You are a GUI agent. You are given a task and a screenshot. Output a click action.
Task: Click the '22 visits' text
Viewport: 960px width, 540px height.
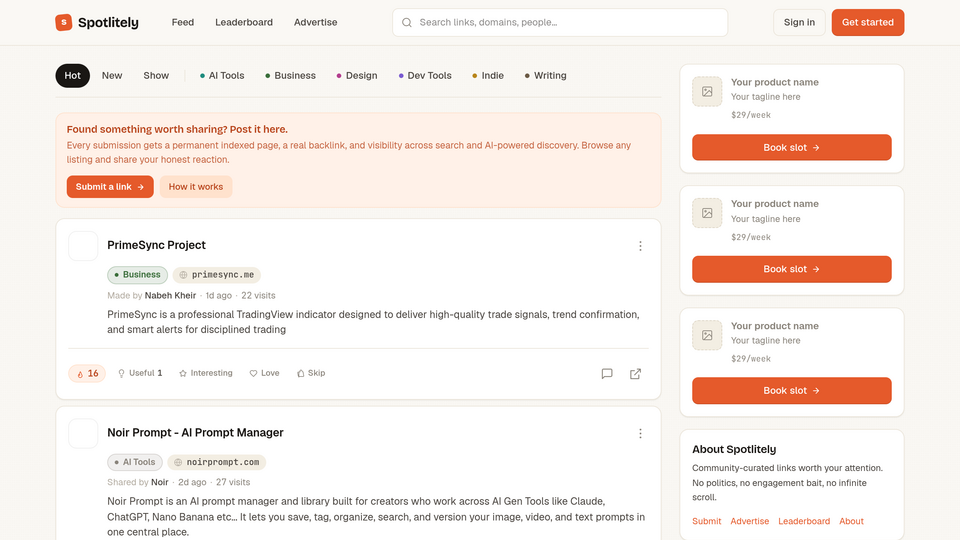pyautogui.click(x=258, y=295)
